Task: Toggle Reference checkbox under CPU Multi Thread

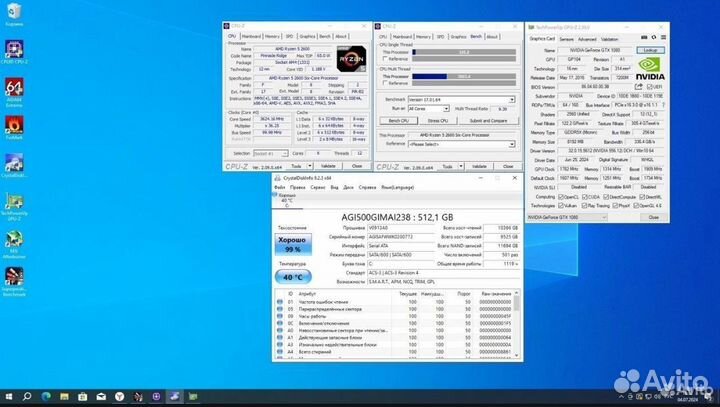Action: [x=385, y=83]
